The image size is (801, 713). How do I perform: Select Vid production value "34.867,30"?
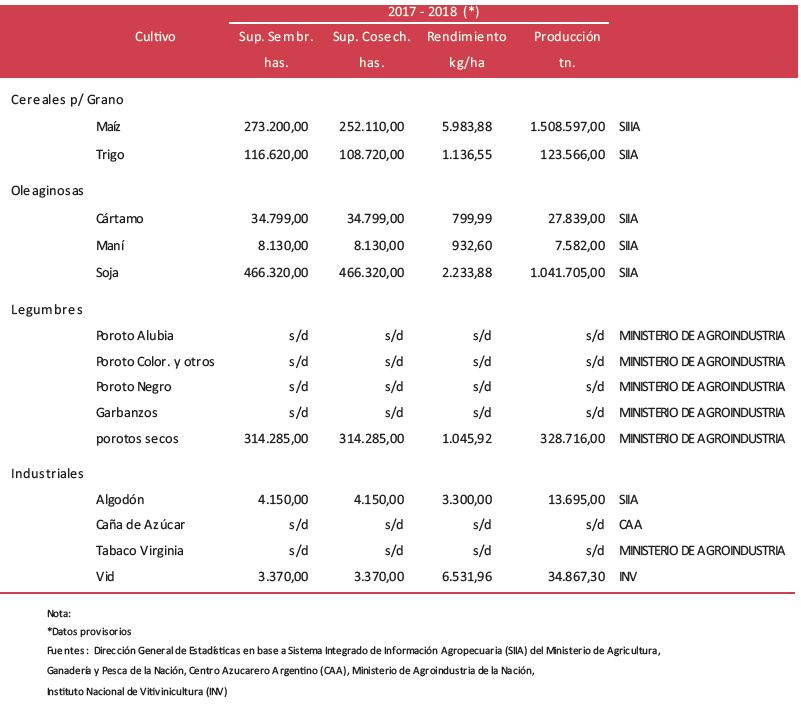(x=577, y=577)
